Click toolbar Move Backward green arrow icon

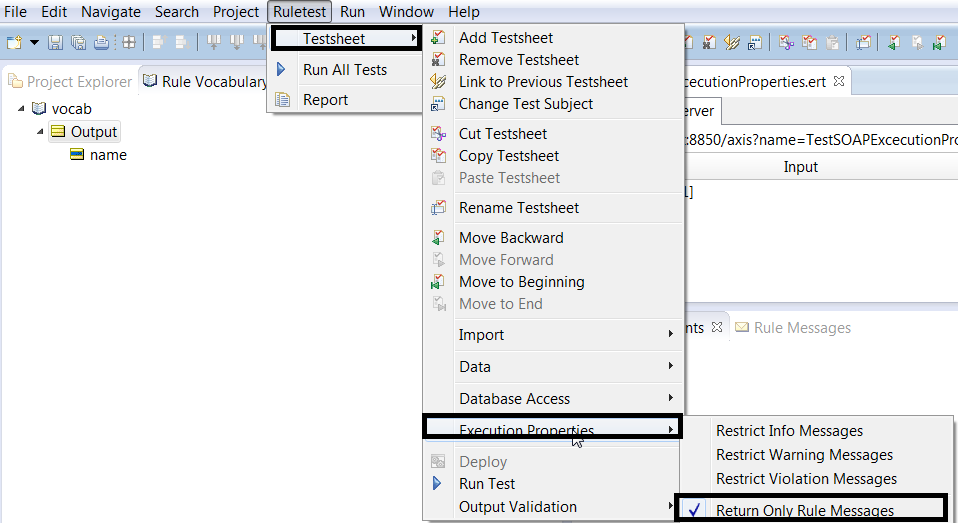tap(894, 42)
